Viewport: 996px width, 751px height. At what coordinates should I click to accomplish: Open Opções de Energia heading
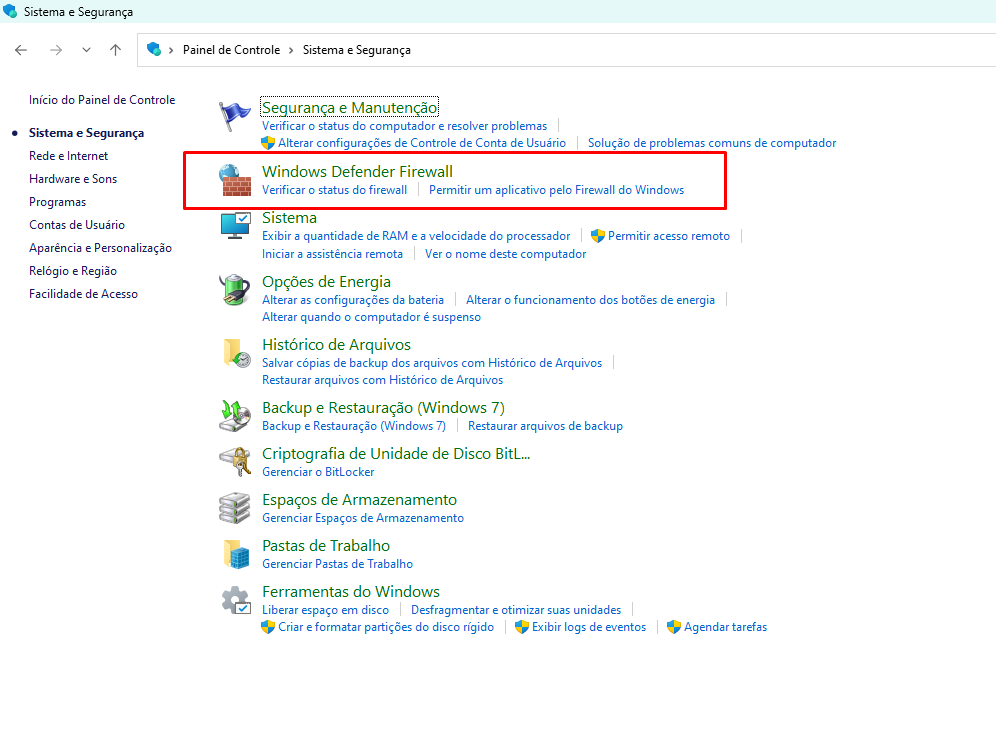[x=326, y=281]
